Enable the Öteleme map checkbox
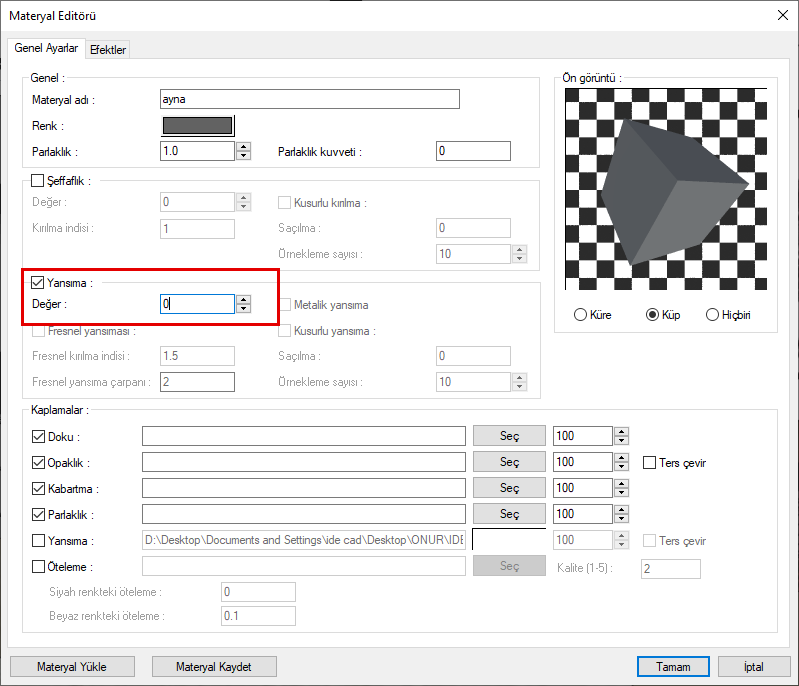This screenshot has width=799, height=686. (x=39, y=566)
